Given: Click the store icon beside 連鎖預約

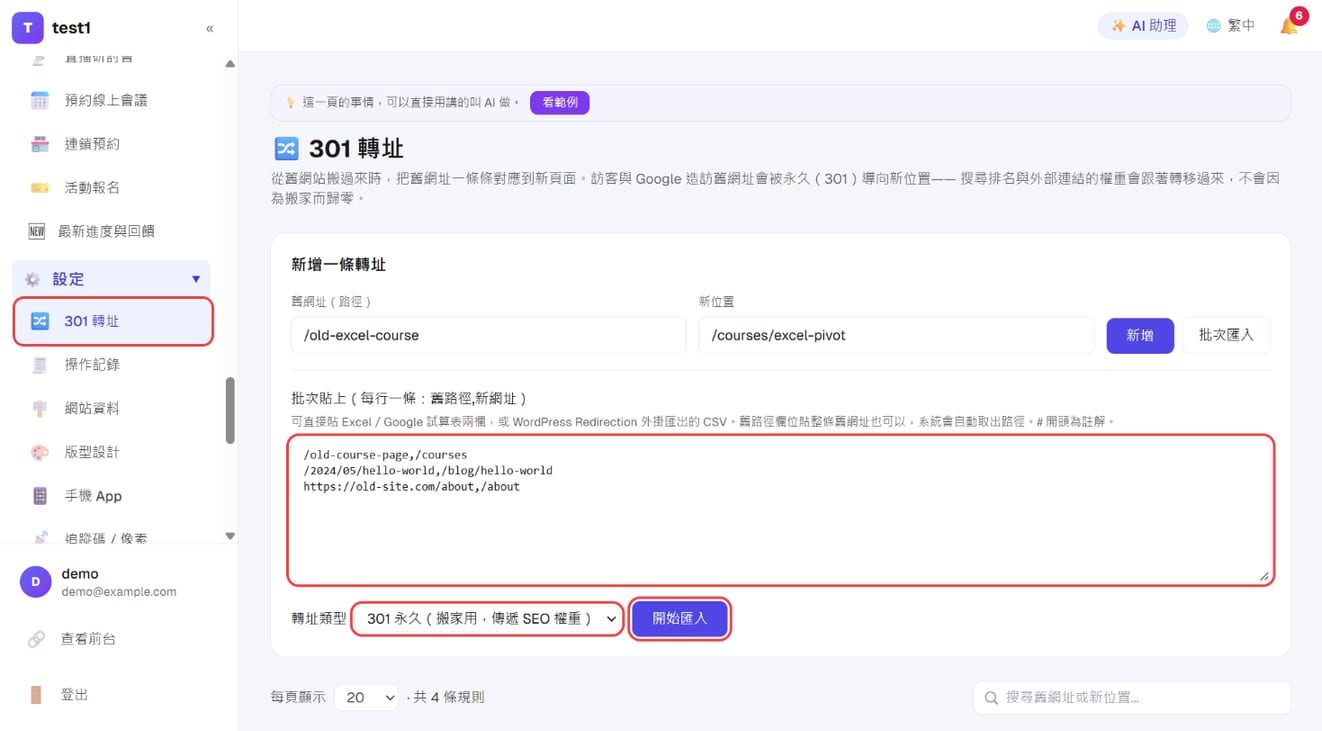Looking at the screenshot, I should pyautogui.click(x=39, y=144).
